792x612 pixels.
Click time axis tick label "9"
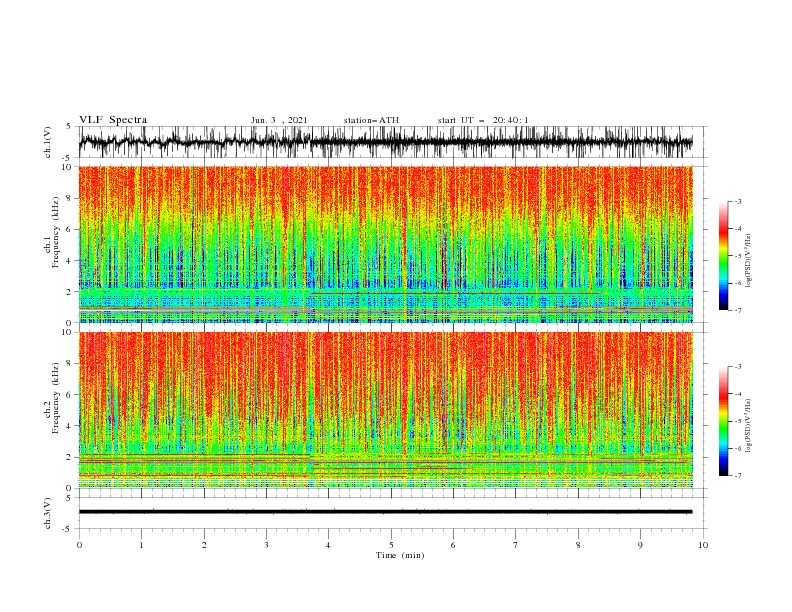click(640, 545)
